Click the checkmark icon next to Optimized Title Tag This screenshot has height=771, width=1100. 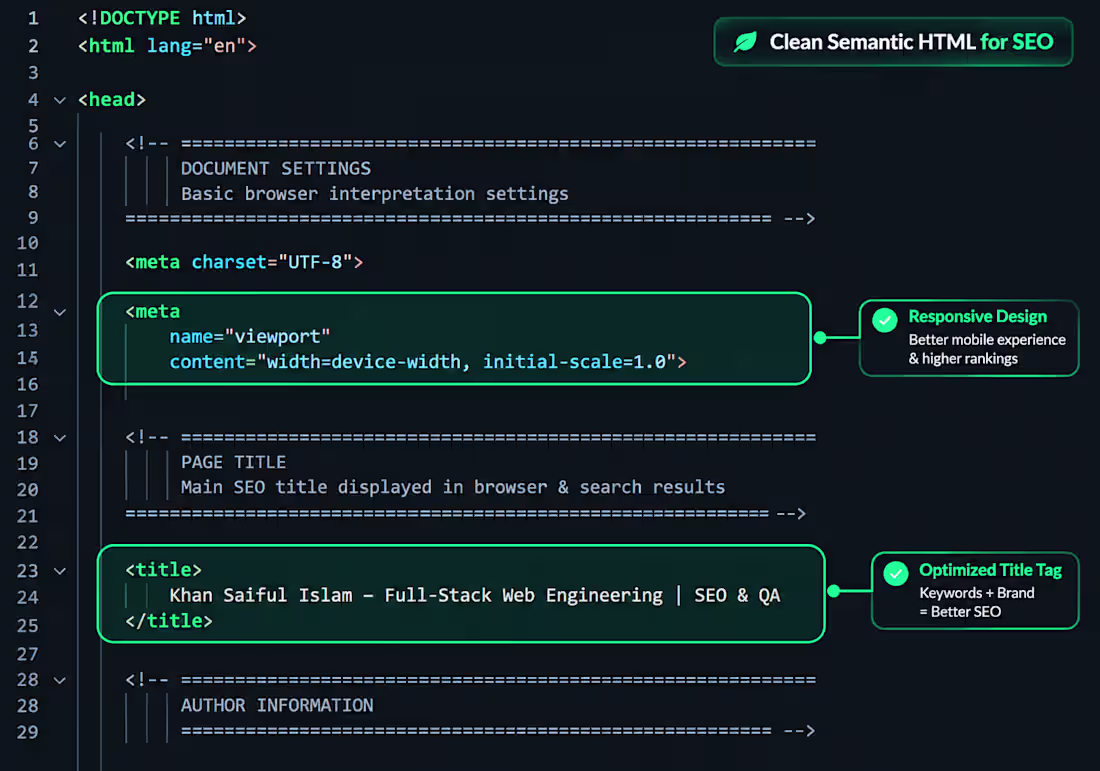pos(896,574)
